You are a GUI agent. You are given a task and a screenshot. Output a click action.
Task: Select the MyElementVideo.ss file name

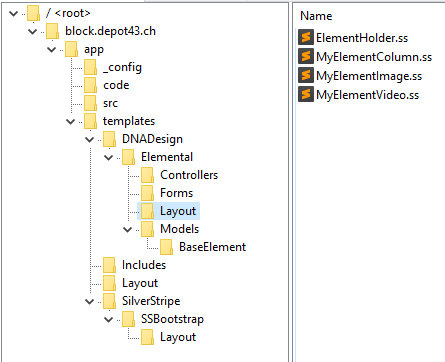368,95
